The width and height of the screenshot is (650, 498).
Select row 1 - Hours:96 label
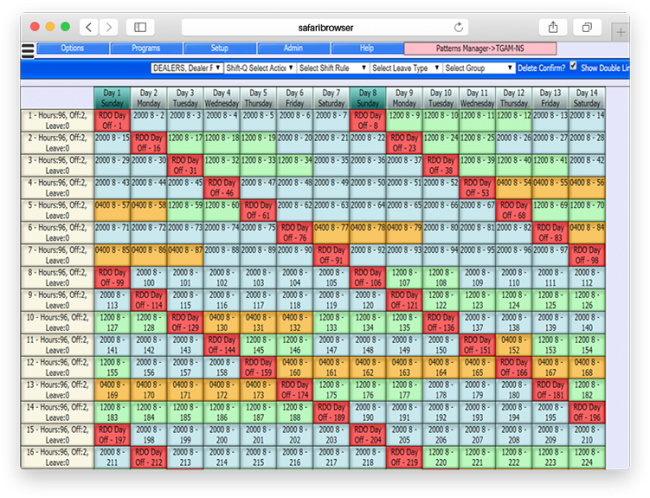click(58, 121)
